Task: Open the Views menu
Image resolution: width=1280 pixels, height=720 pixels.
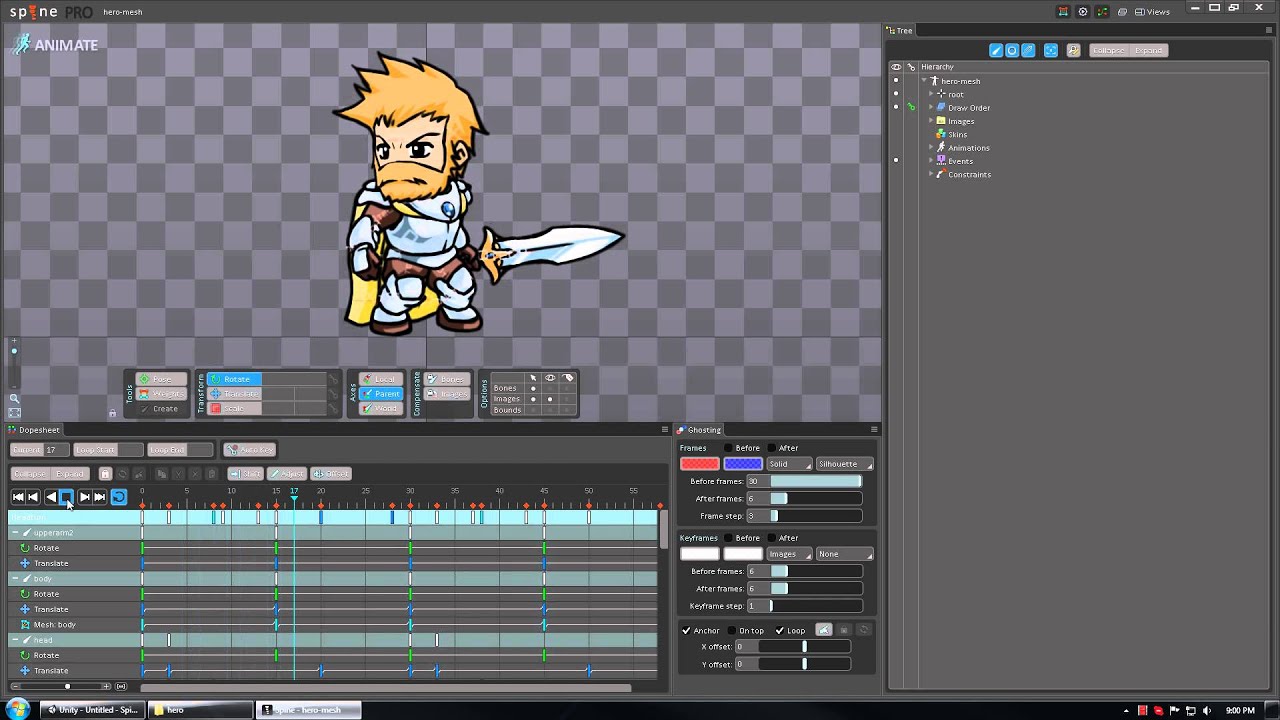Action: [x=1153, y=12]
